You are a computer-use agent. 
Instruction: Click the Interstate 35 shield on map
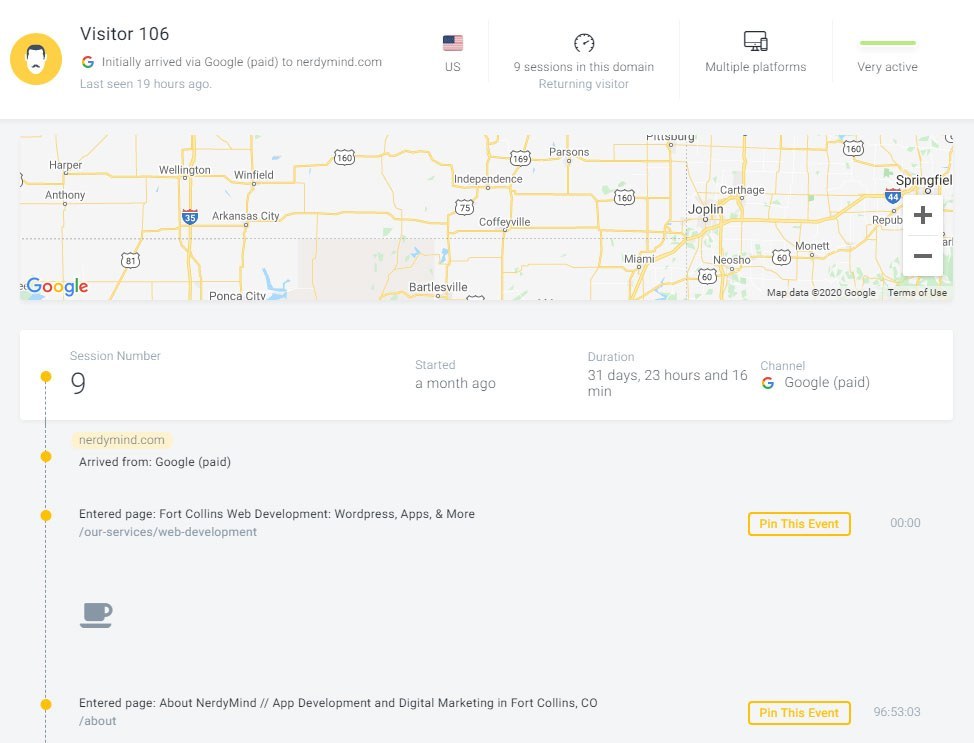point(190,217)
